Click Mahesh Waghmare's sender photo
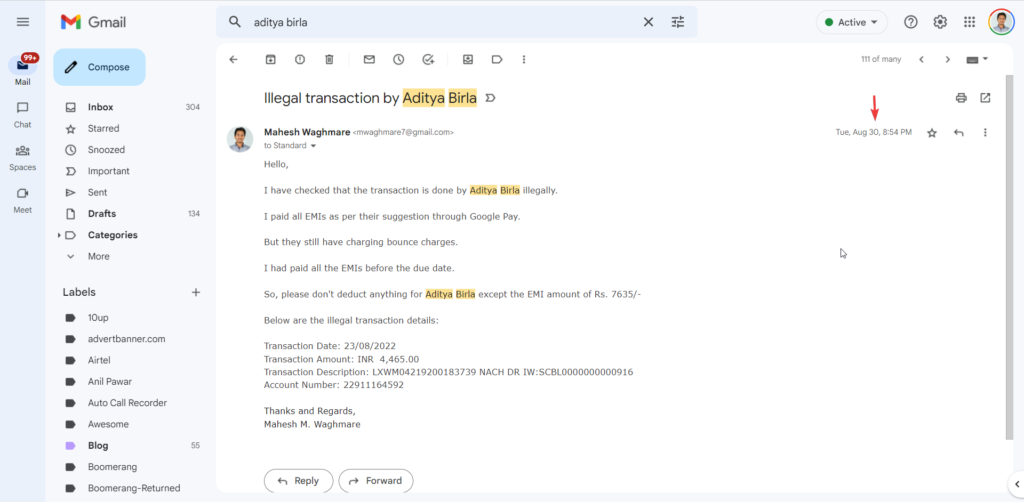1024x502 pixels. (240, 139)
